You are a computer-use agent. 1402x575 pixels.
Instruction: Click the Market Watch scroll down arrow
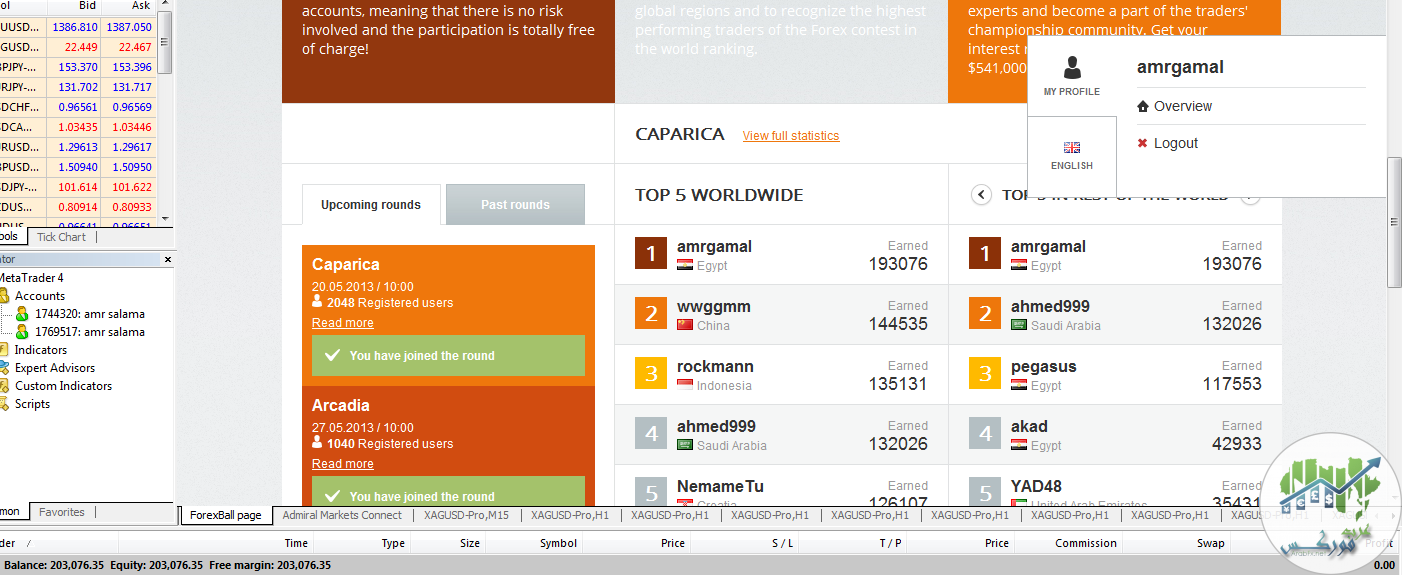coord(165,217)
